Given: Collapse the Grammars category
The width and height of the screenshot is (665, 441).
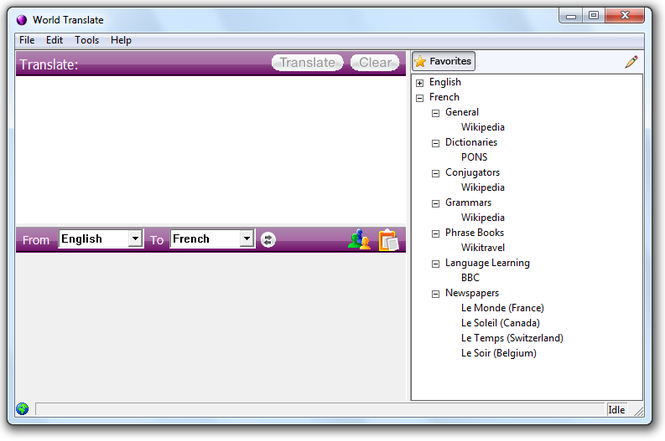Looking at the screenshot, I should (x=436, y=204).
